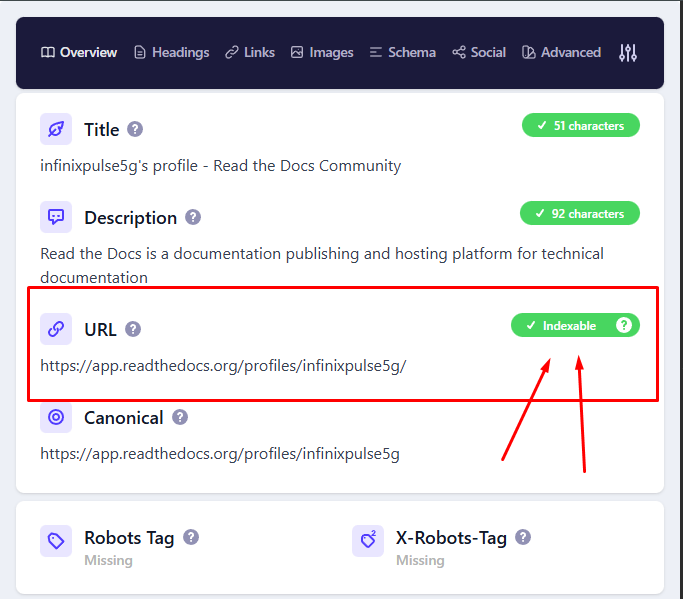Open the settings sliders icon in the tab bar
Viewport: 683px width, 599px height.
[x=628, y=53]
